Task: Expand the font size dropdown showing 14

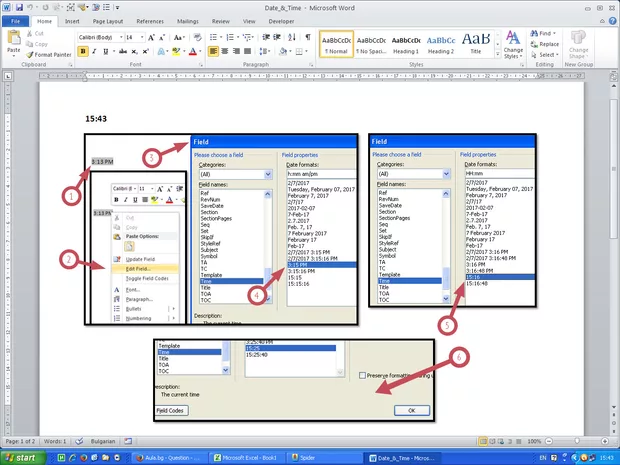Action: pos(143,37)
